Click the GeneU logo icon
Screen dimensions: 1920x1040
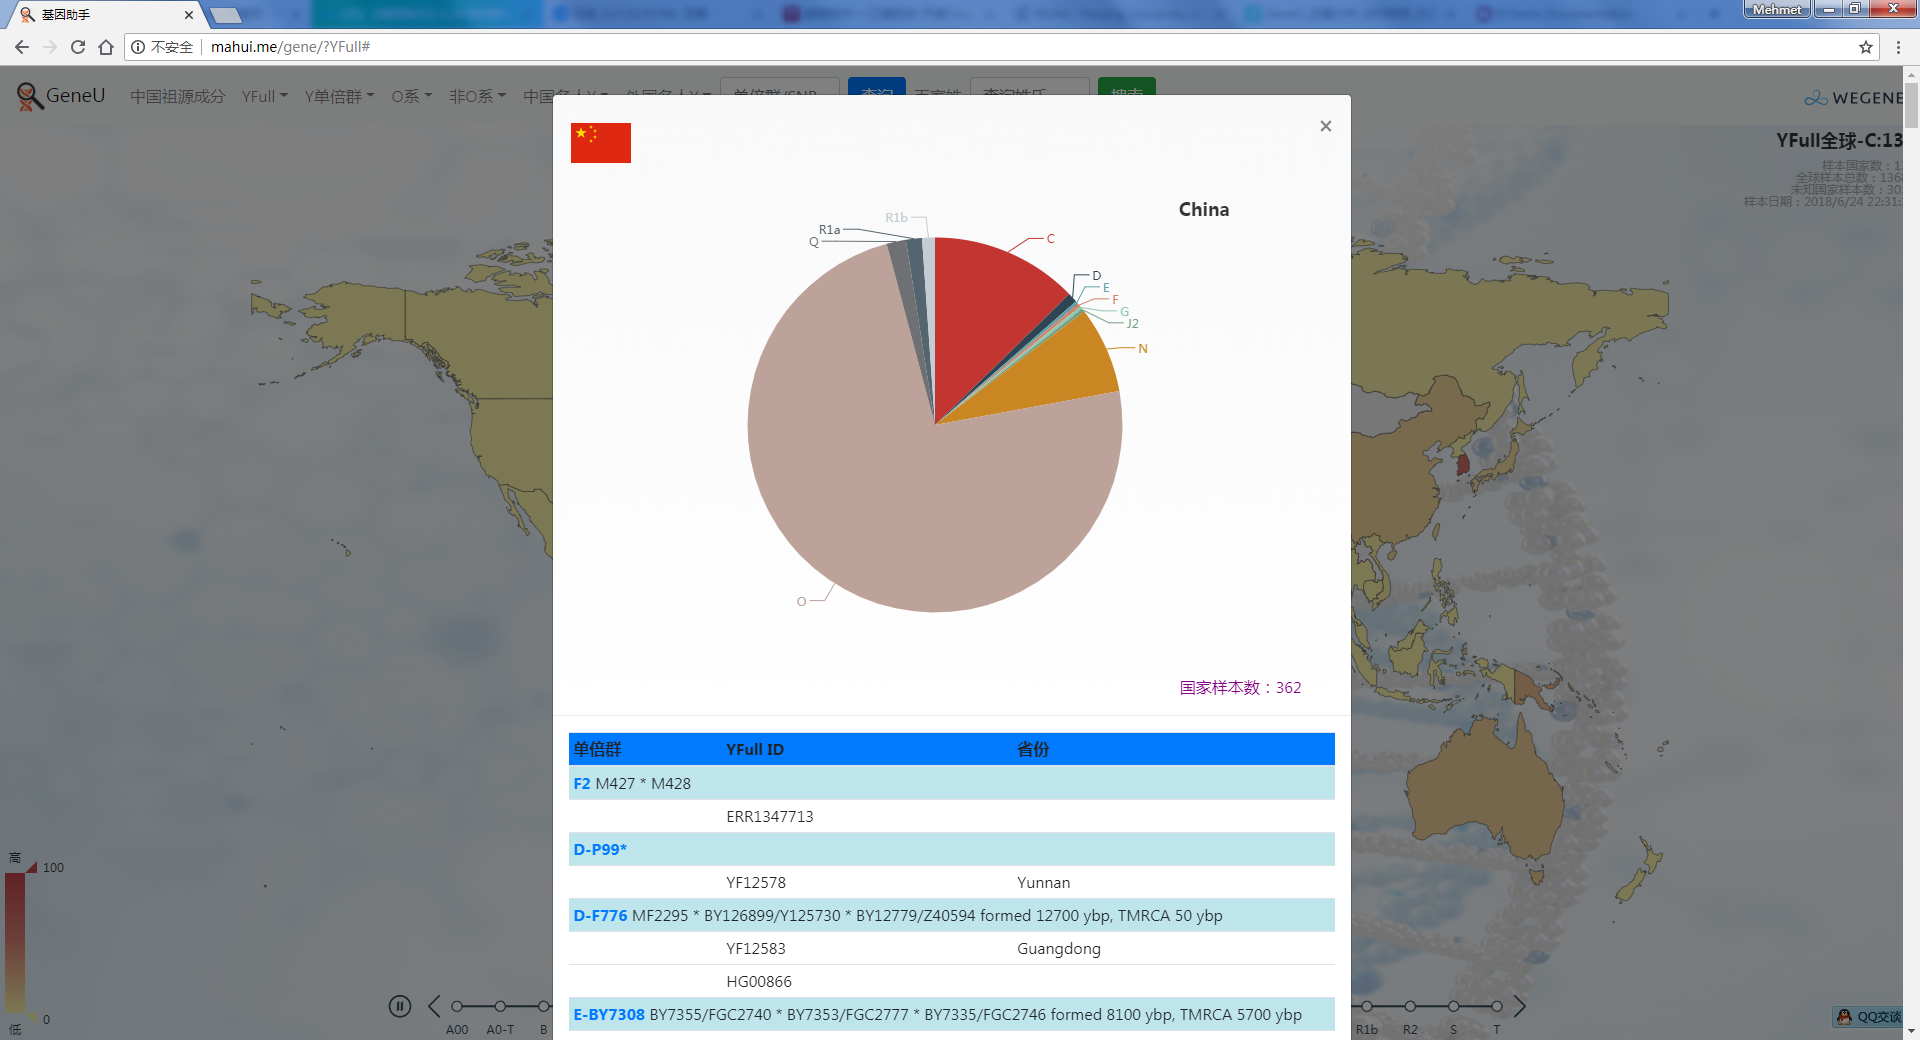[x=29, y=96]
